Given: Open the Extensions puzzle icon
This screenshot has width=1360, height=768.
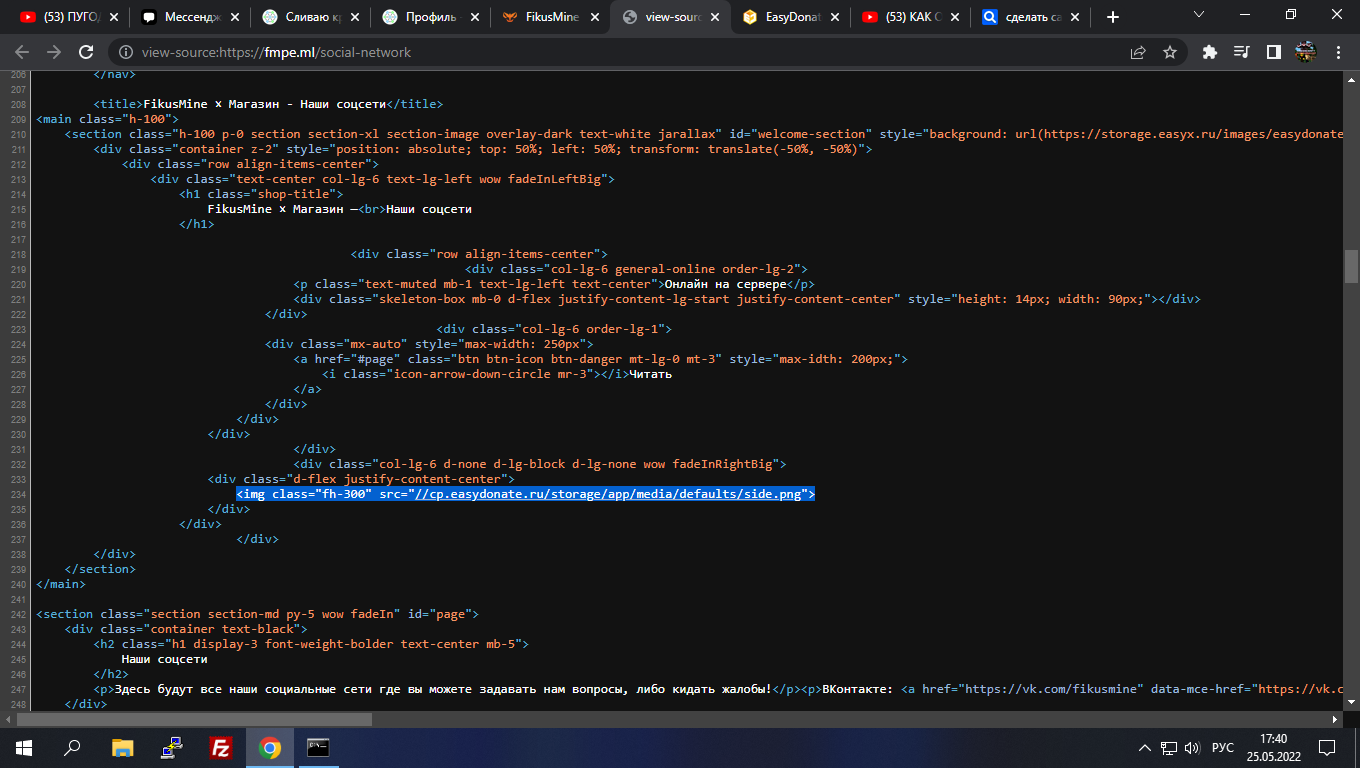Looking at the screenshot, I should pyautogui.click(x=1210, y=52).
